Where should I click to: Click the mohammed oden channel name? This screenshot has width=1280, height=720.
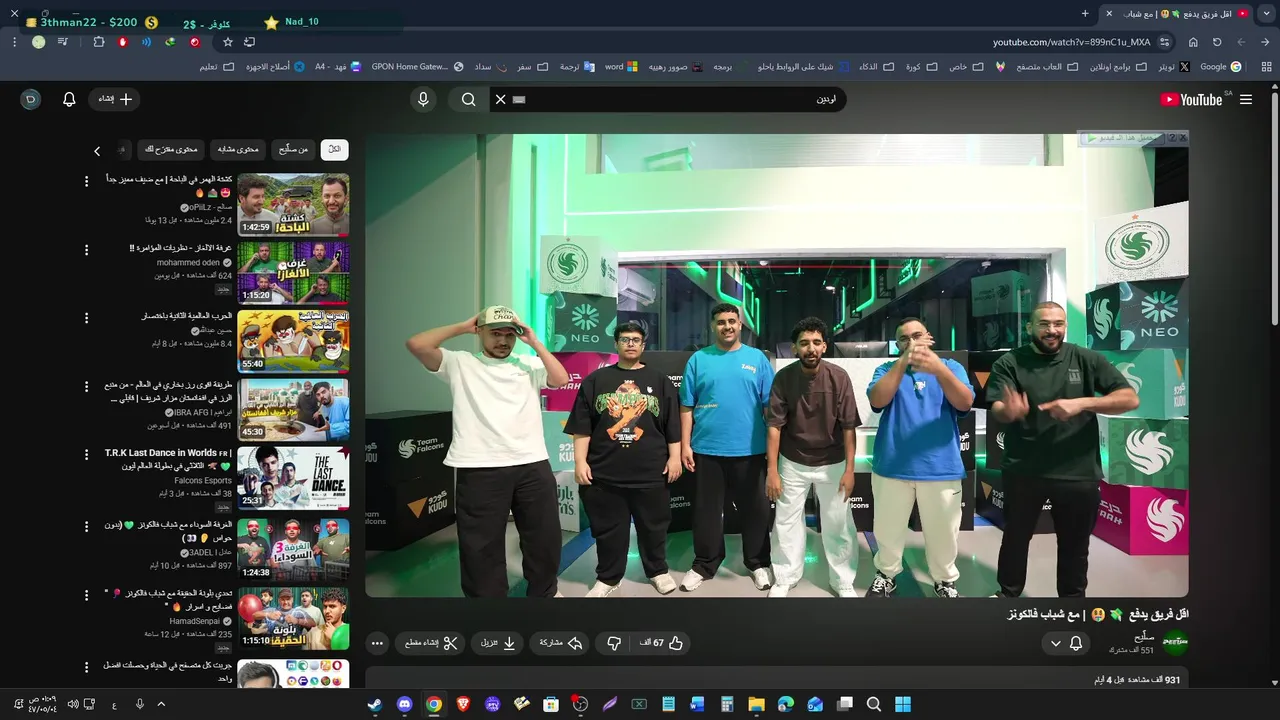pyautogui.click(x=188, y=263)
